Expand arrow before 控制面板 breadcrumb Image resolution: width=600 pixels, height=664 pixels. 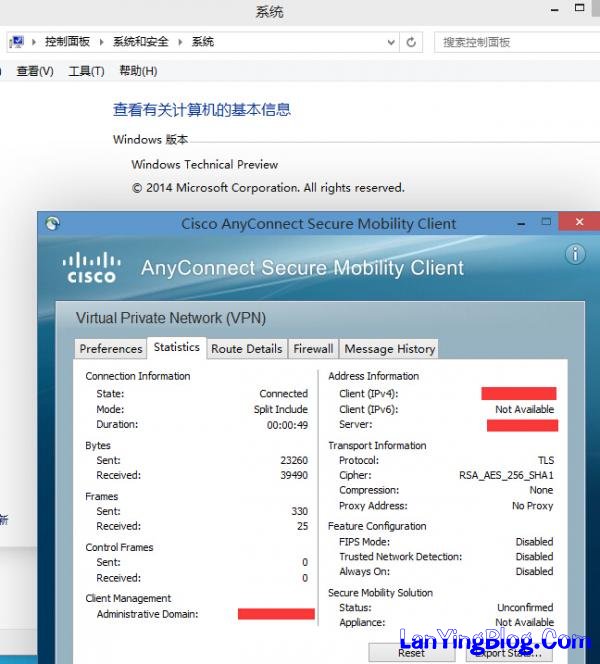coord(33,42)
